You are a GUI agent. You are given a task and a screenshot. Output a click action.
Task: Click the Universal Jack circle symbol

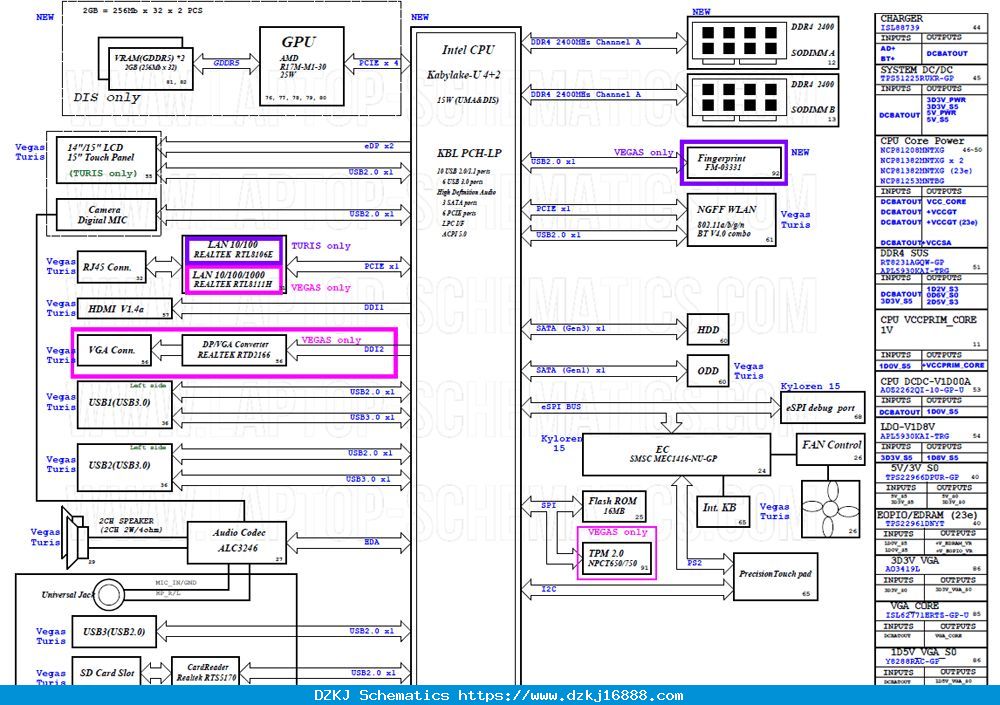click(109, 595)
